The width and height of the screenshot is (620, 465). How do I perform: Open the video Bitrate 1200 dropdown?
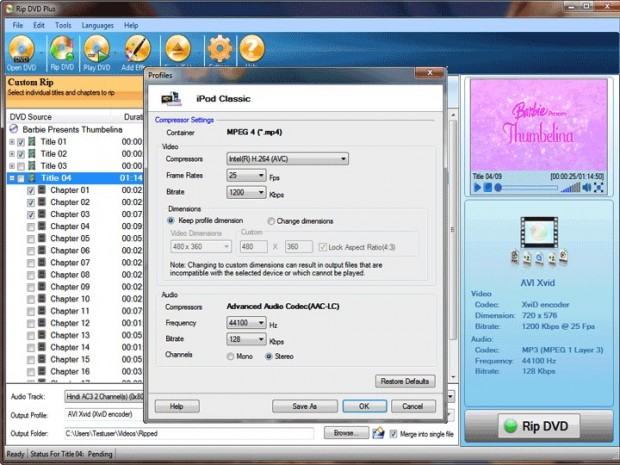pyautogui.click(x=246, y=193)
